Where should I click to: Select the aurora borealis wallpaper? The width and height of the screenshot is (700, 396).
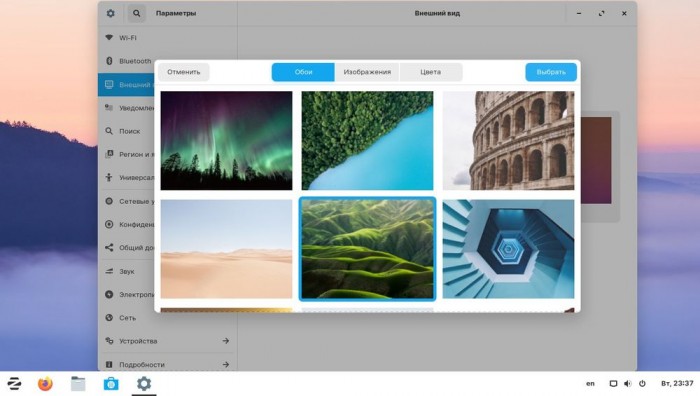(x=226, y=141)
